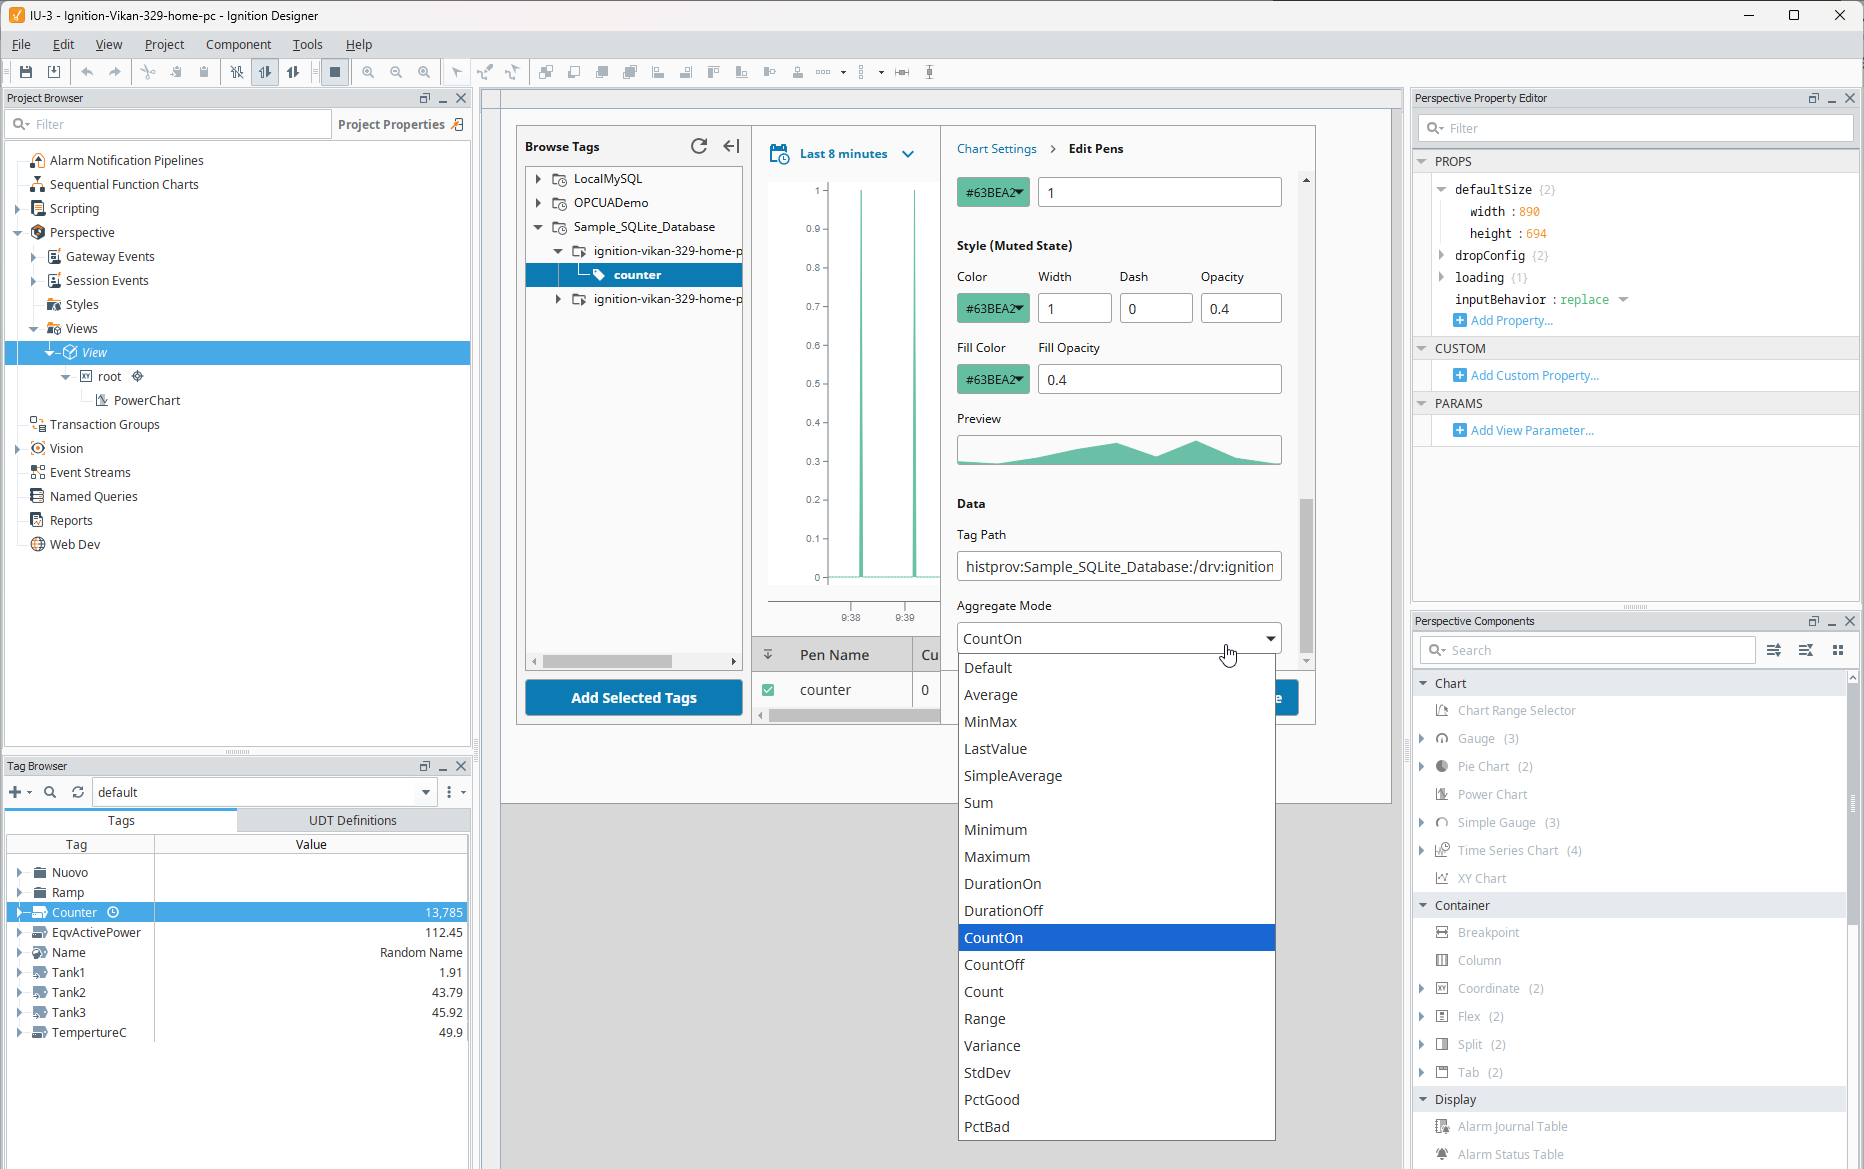Screen dimensions: 1864x1169
Task: Open the Component menu
Action: [x=238, y=44]
